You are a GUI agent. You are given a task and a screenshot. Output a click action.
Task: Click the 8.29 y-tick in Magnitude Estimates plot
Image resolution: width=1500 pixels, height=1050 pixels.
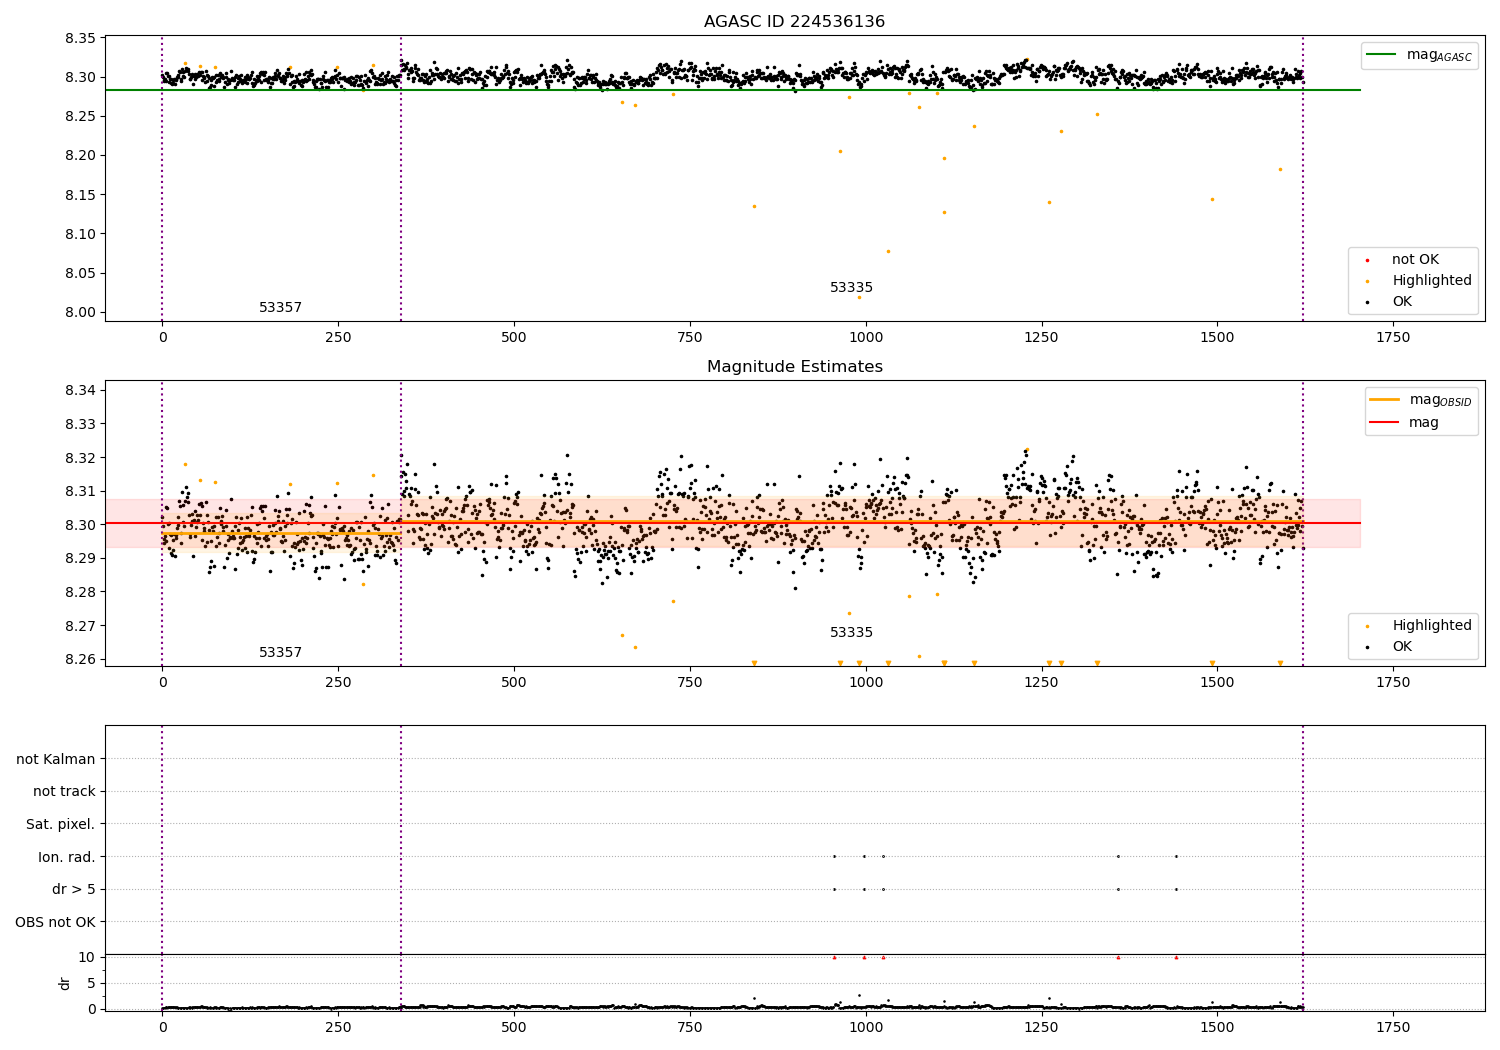tap(80, 559)
